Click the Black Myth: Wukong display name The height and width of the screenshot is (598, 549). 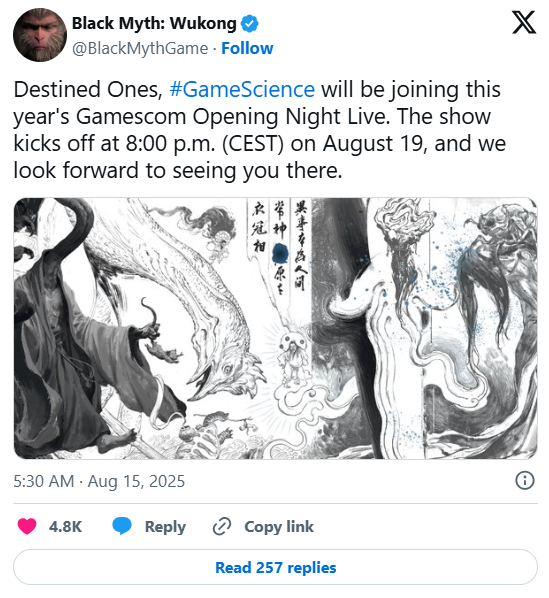(x=154, y=23)
